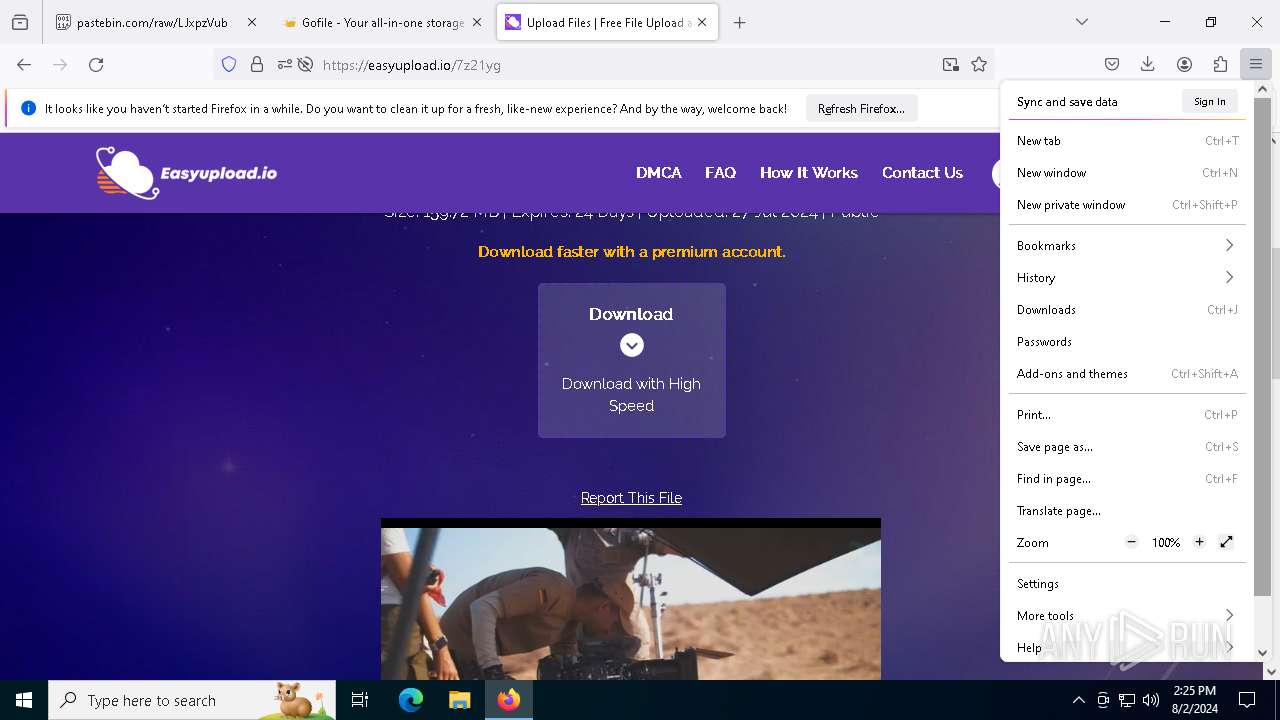Image resolution: width=1280 pixels, height=720 pixels.
Task: Open Add-ons and themes
Action: 1127,373
